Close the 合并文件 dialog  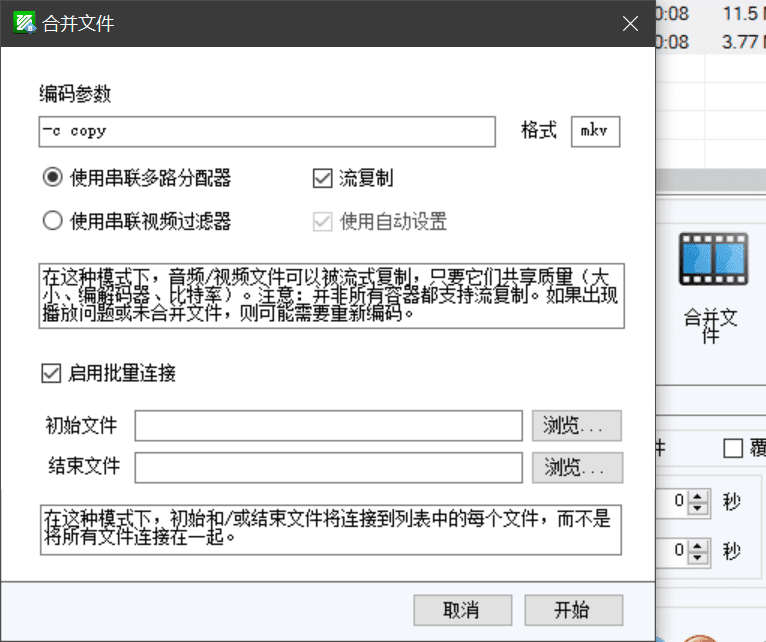pos(630,25)
